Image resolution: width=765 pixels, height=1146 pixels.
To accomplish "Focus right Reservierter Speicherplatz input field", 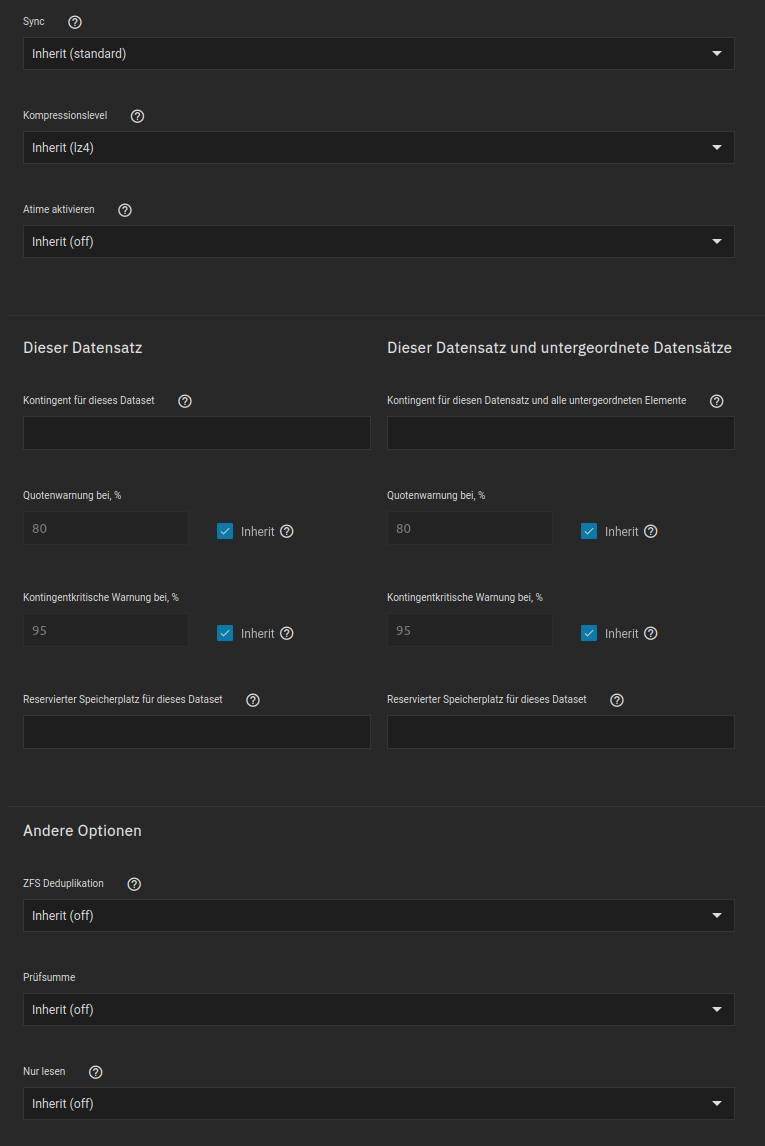I will (560, 732).
